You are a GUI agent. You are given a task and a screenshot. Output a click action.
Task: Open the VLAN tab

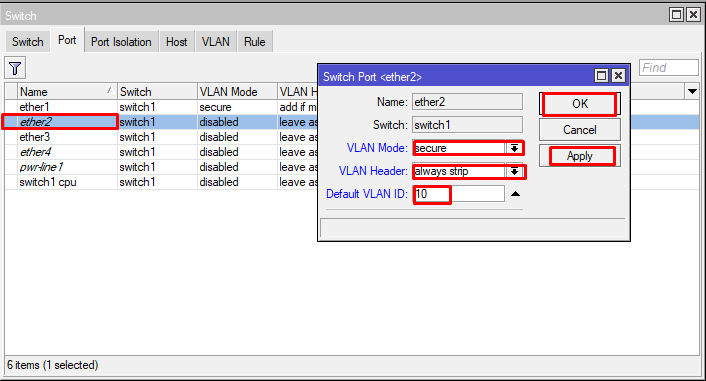pos(216,42)
